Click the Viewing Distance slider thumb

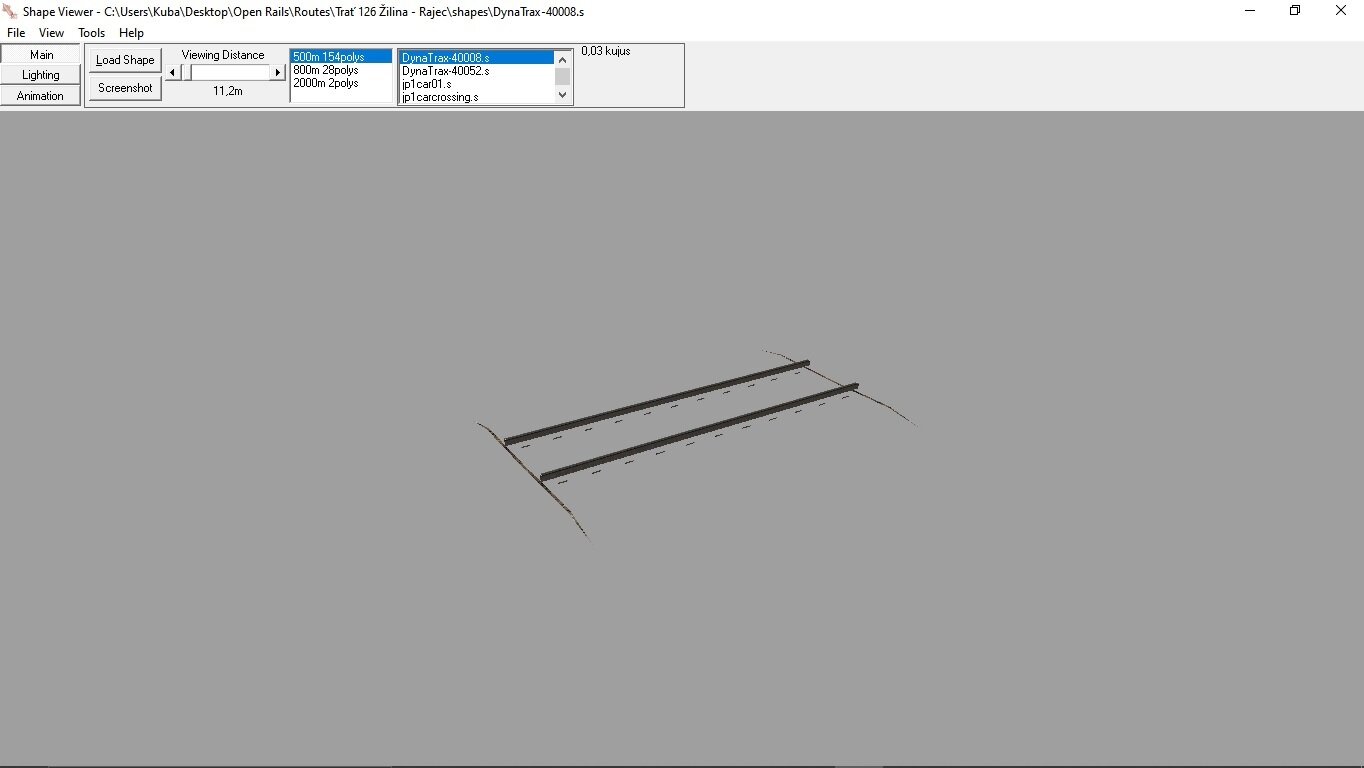click(x=186, y=72)
